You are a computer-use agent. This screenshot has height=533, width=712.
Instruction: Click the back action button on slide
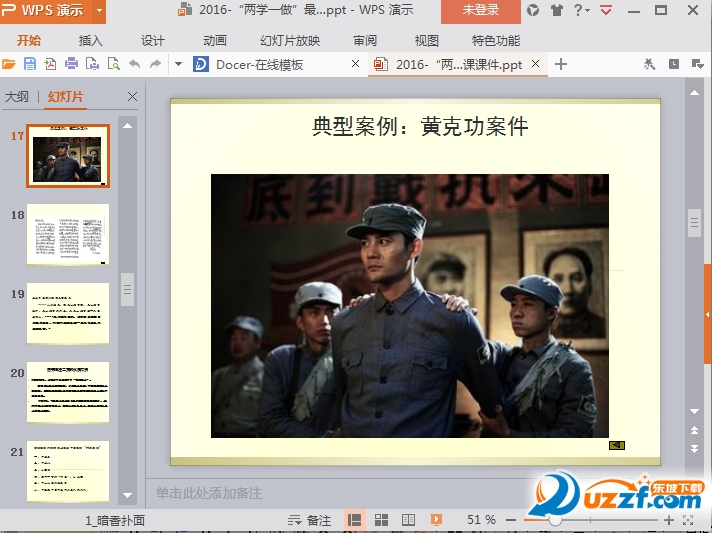coord(617,445)
